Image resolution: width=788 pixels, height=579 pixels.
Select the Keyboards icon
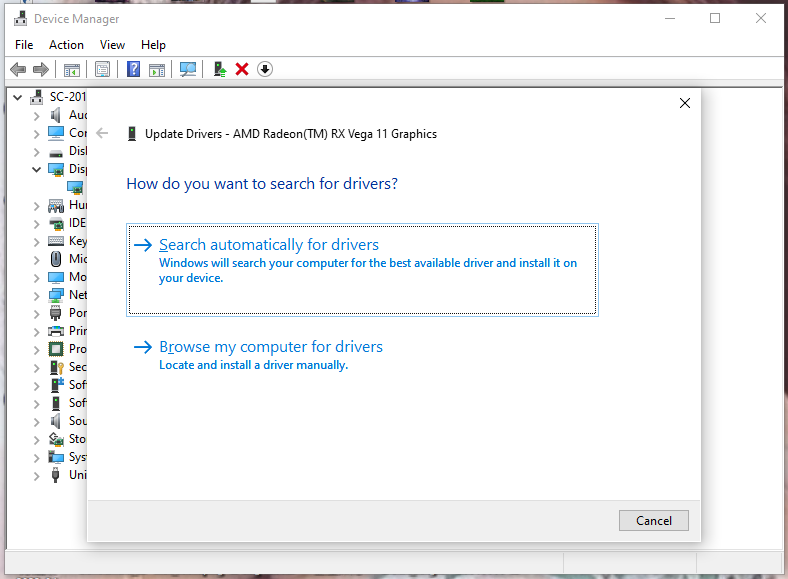pos(56,241)
